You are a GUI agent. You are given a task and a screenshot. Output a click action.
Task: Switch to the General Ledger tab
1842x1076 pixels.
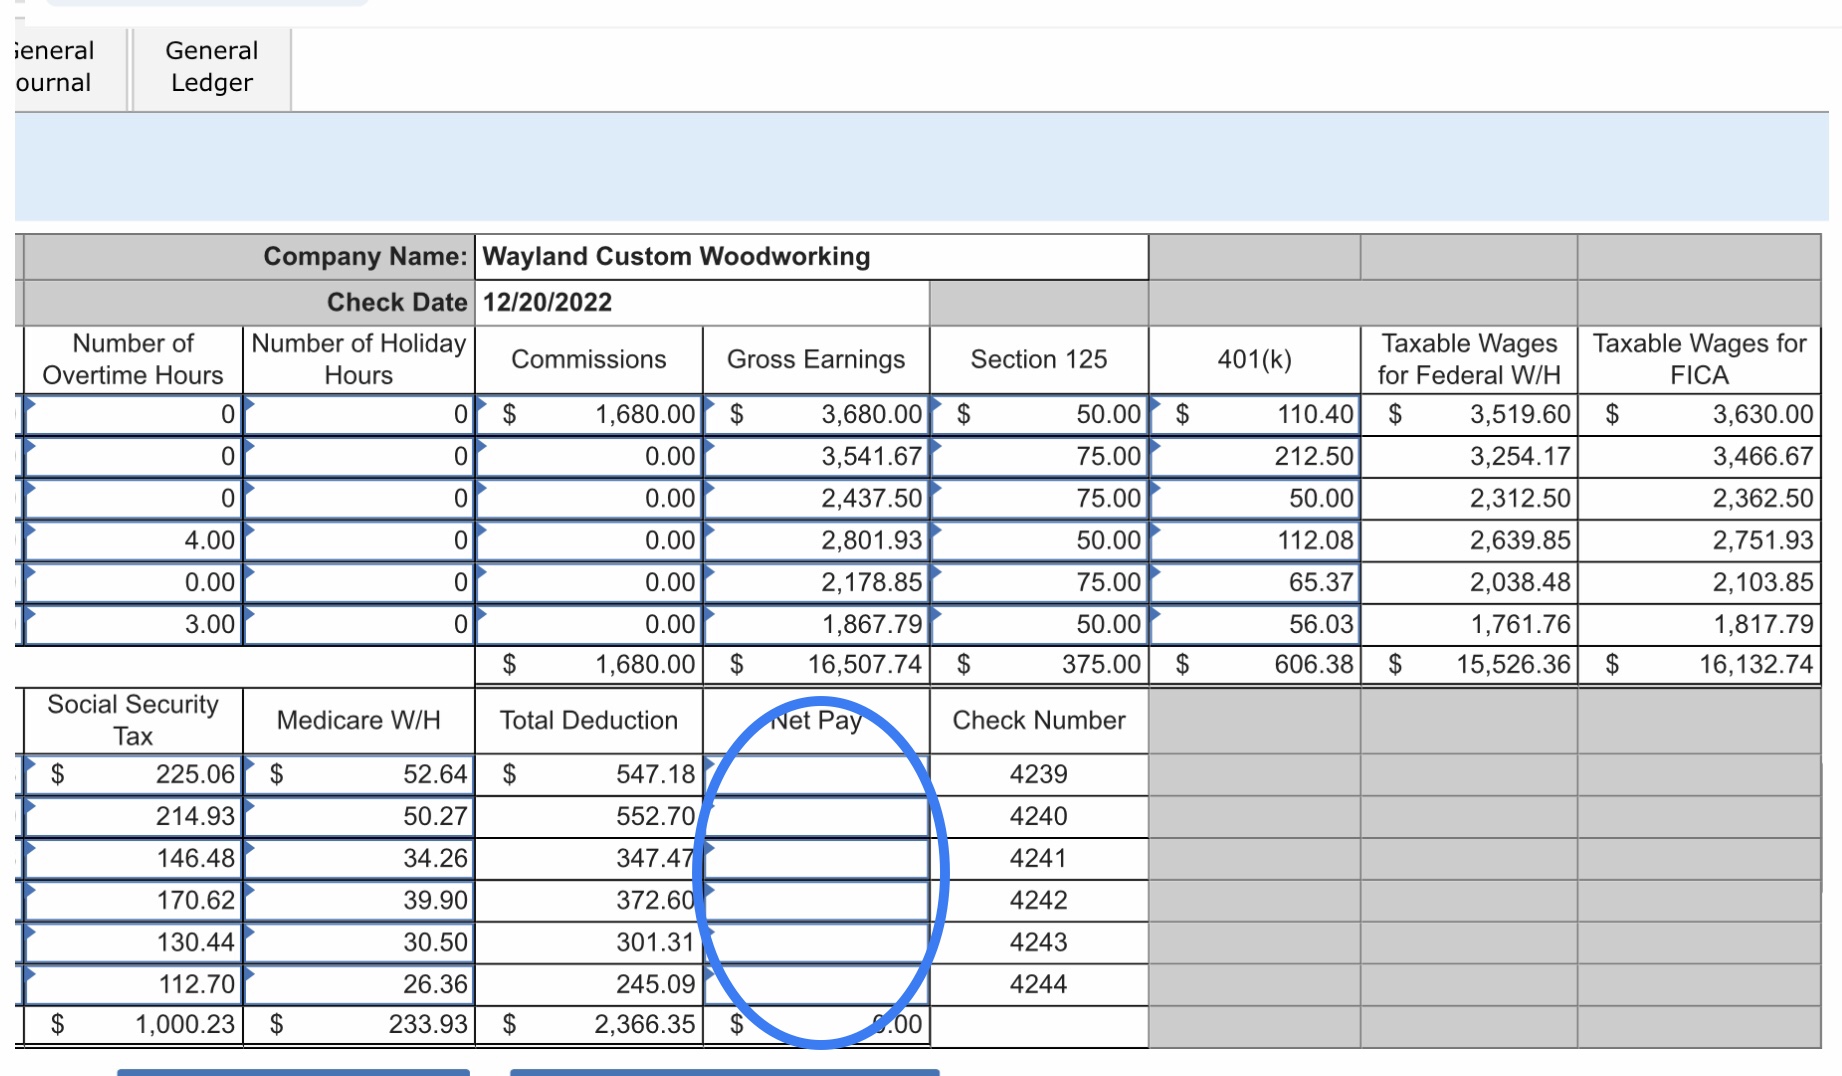point(211,67)
